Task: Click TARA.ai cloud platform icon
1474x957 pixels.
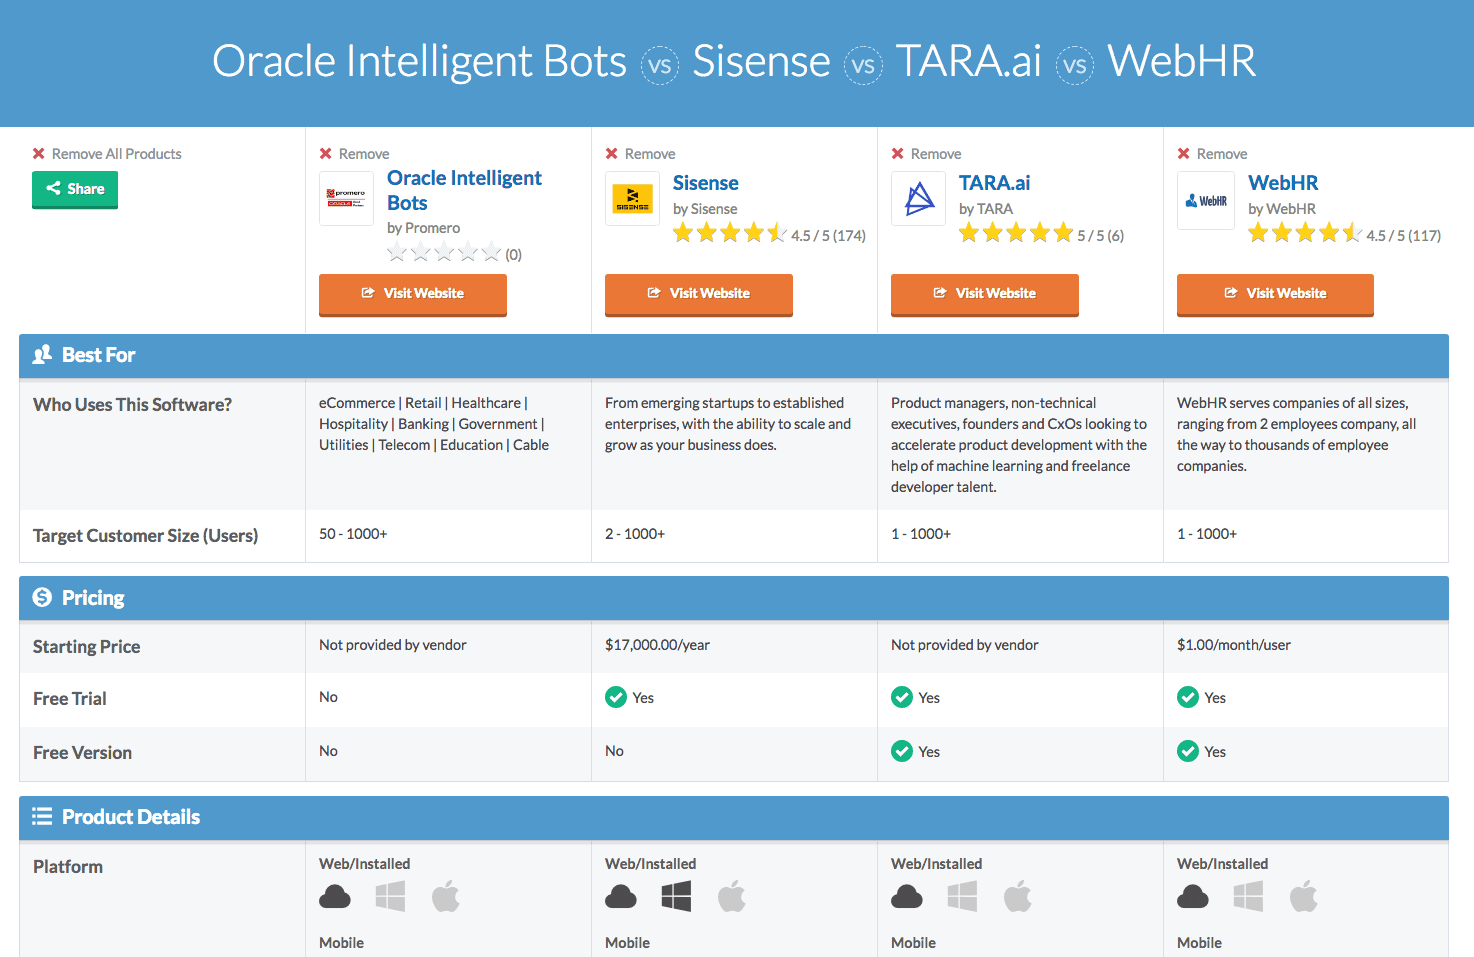Action: (907, 897)
